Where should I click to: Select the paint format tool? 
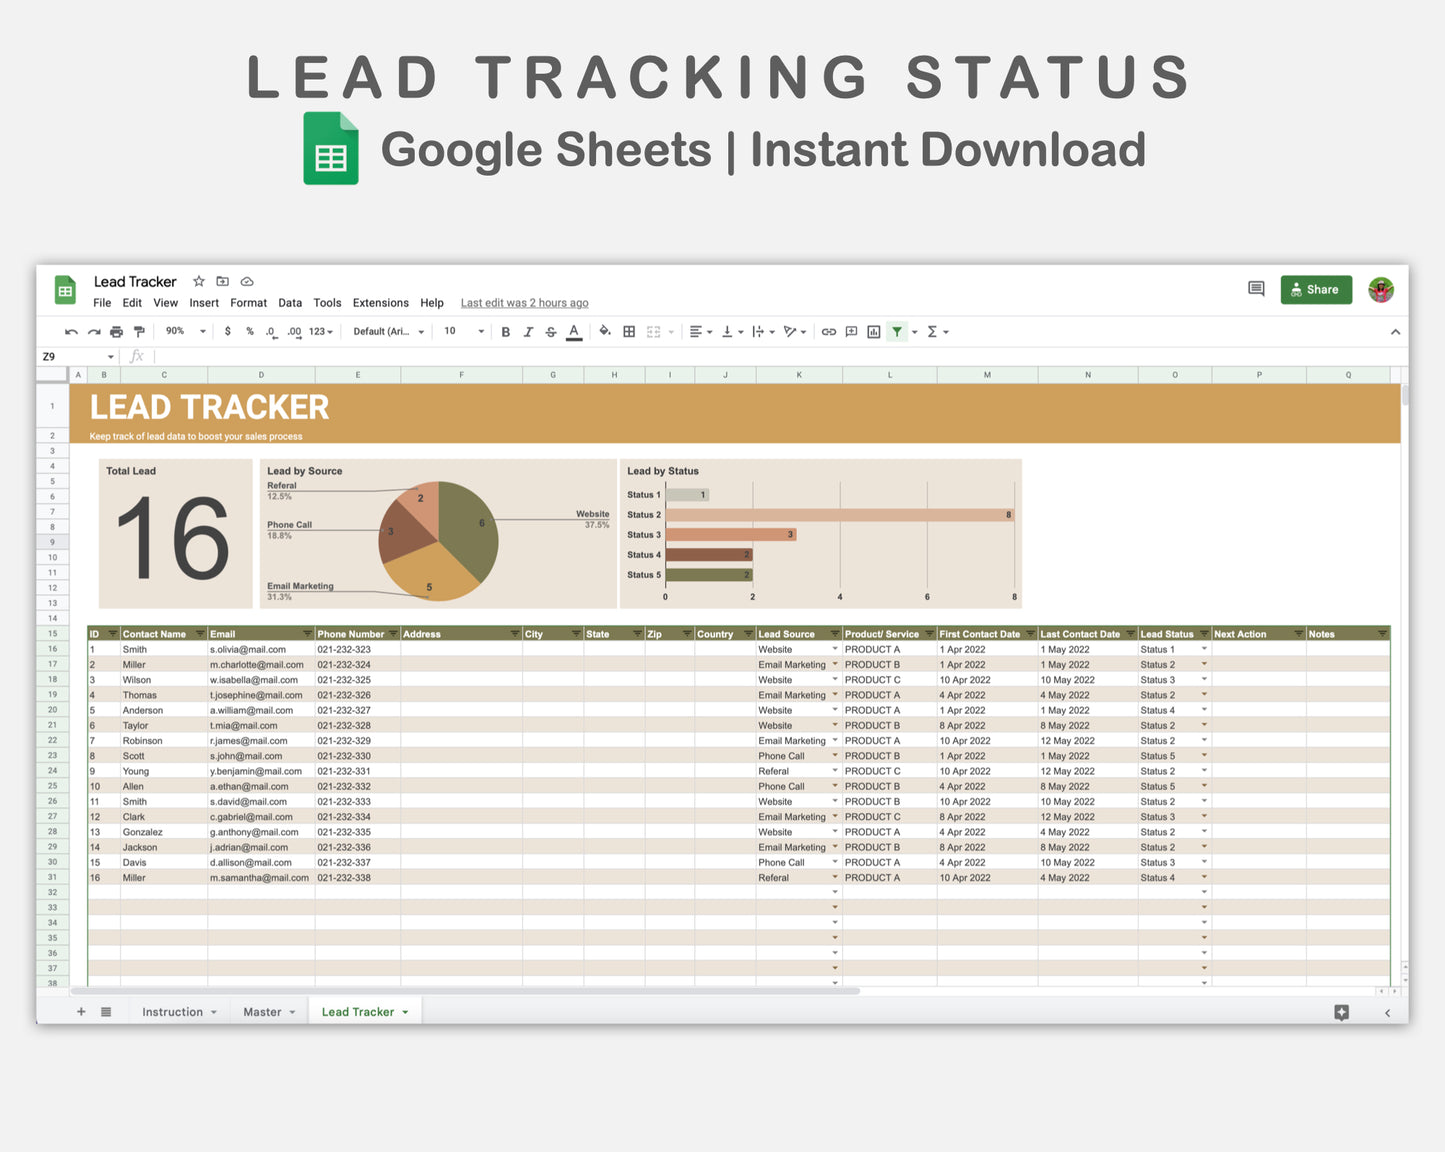137,331
